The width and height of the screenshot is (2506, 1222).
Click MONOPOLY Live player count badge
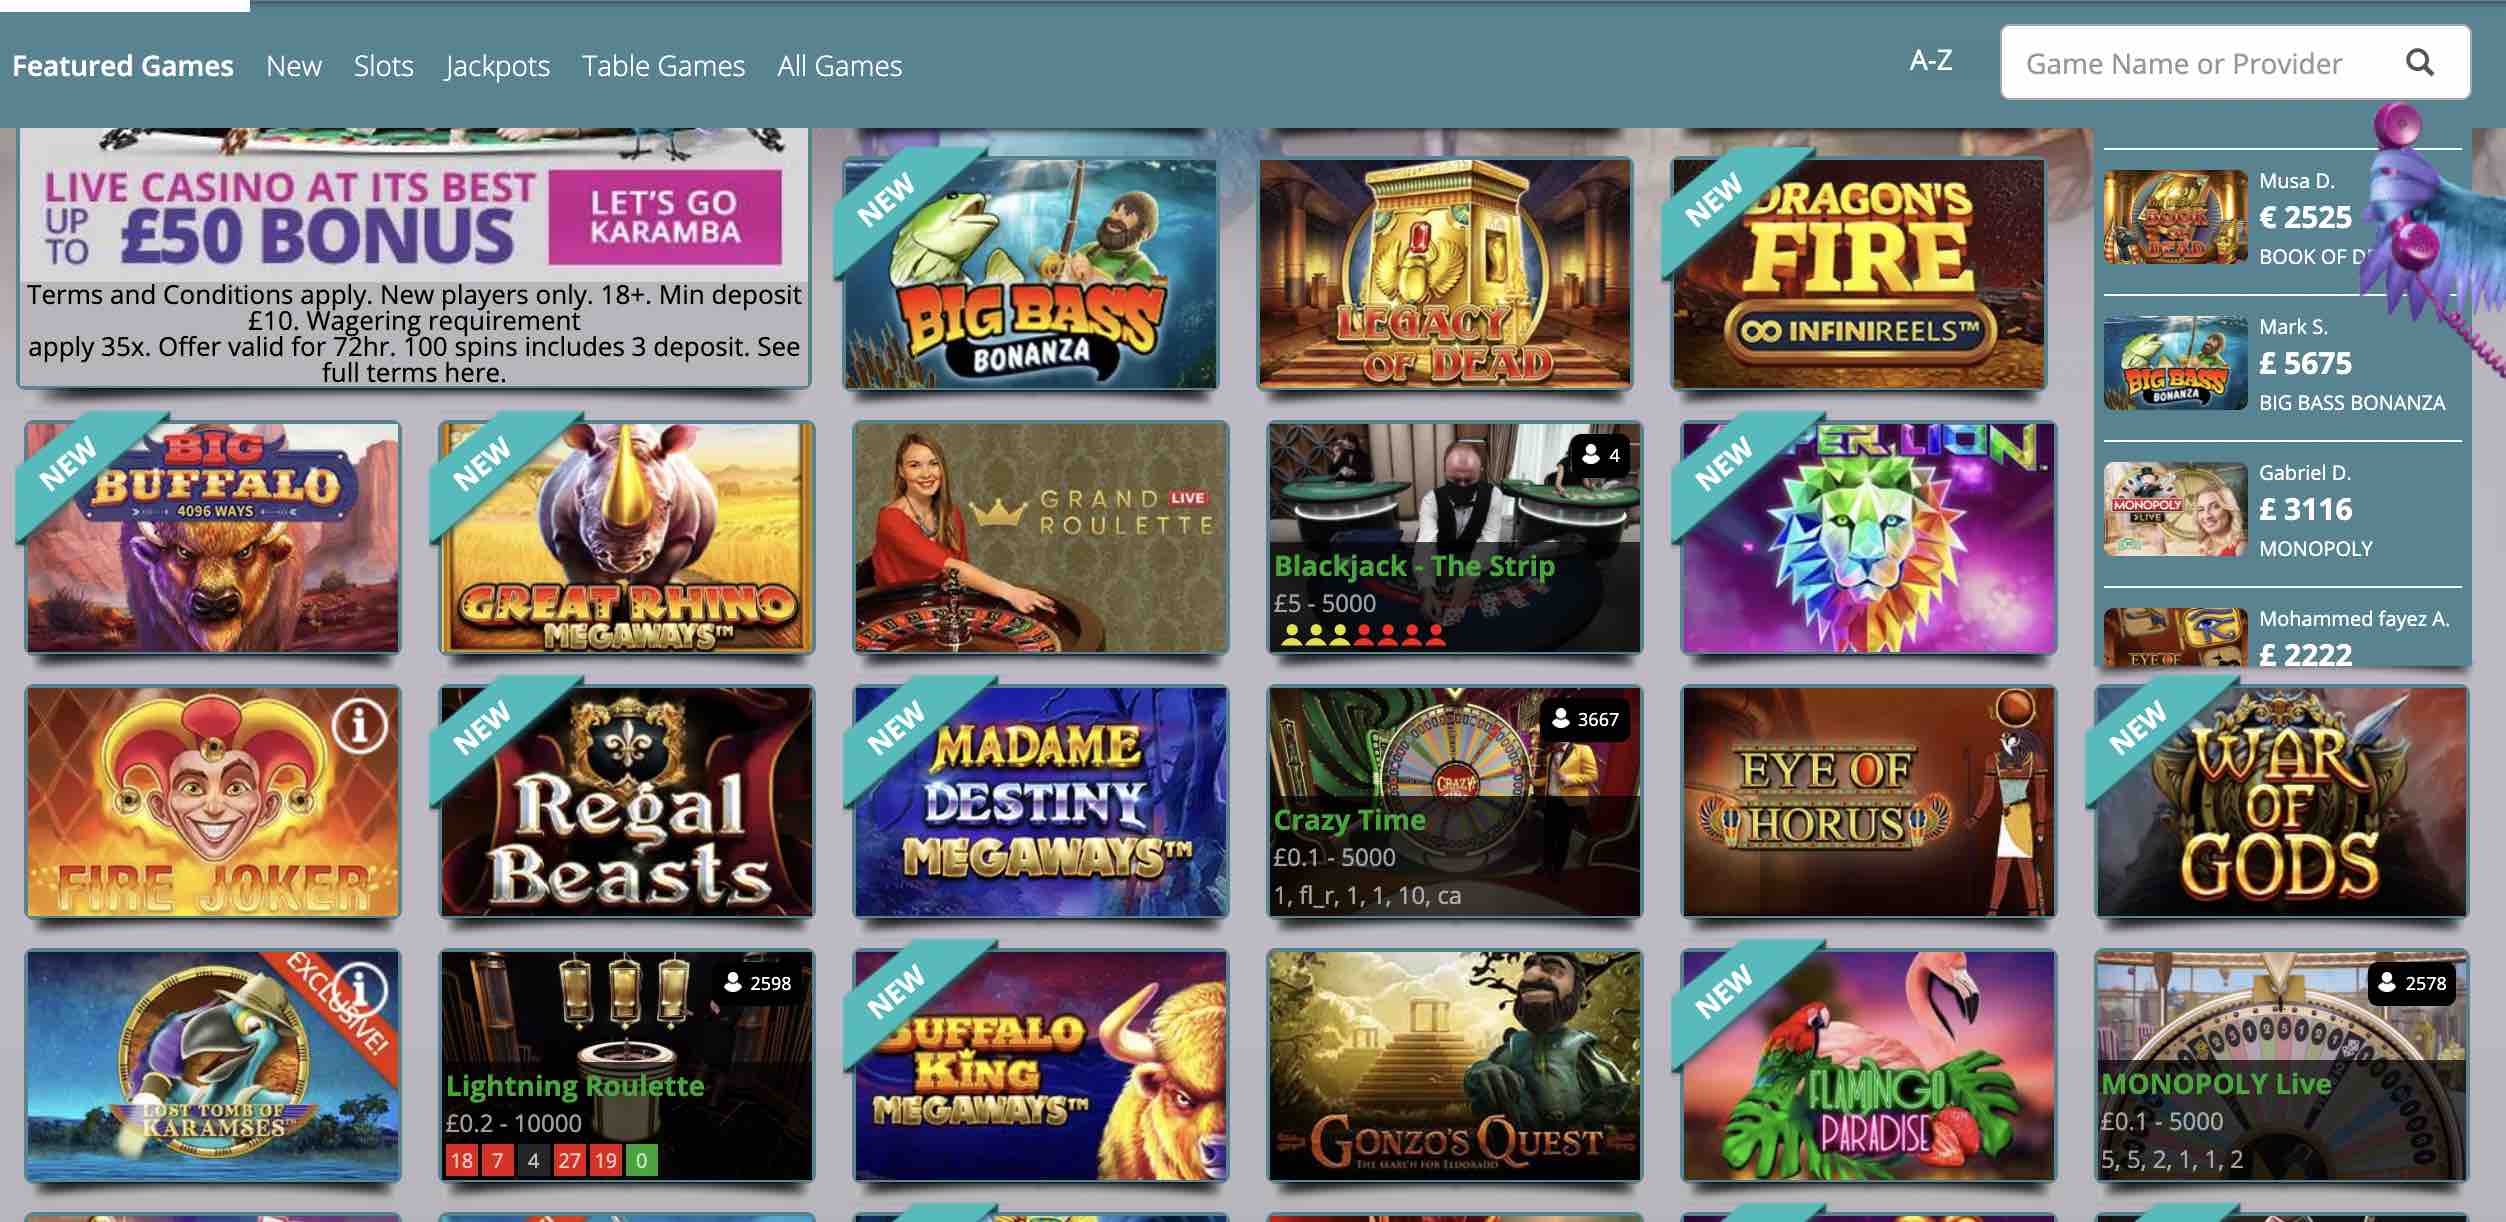pyautogui.click(x=2412, y=983)
